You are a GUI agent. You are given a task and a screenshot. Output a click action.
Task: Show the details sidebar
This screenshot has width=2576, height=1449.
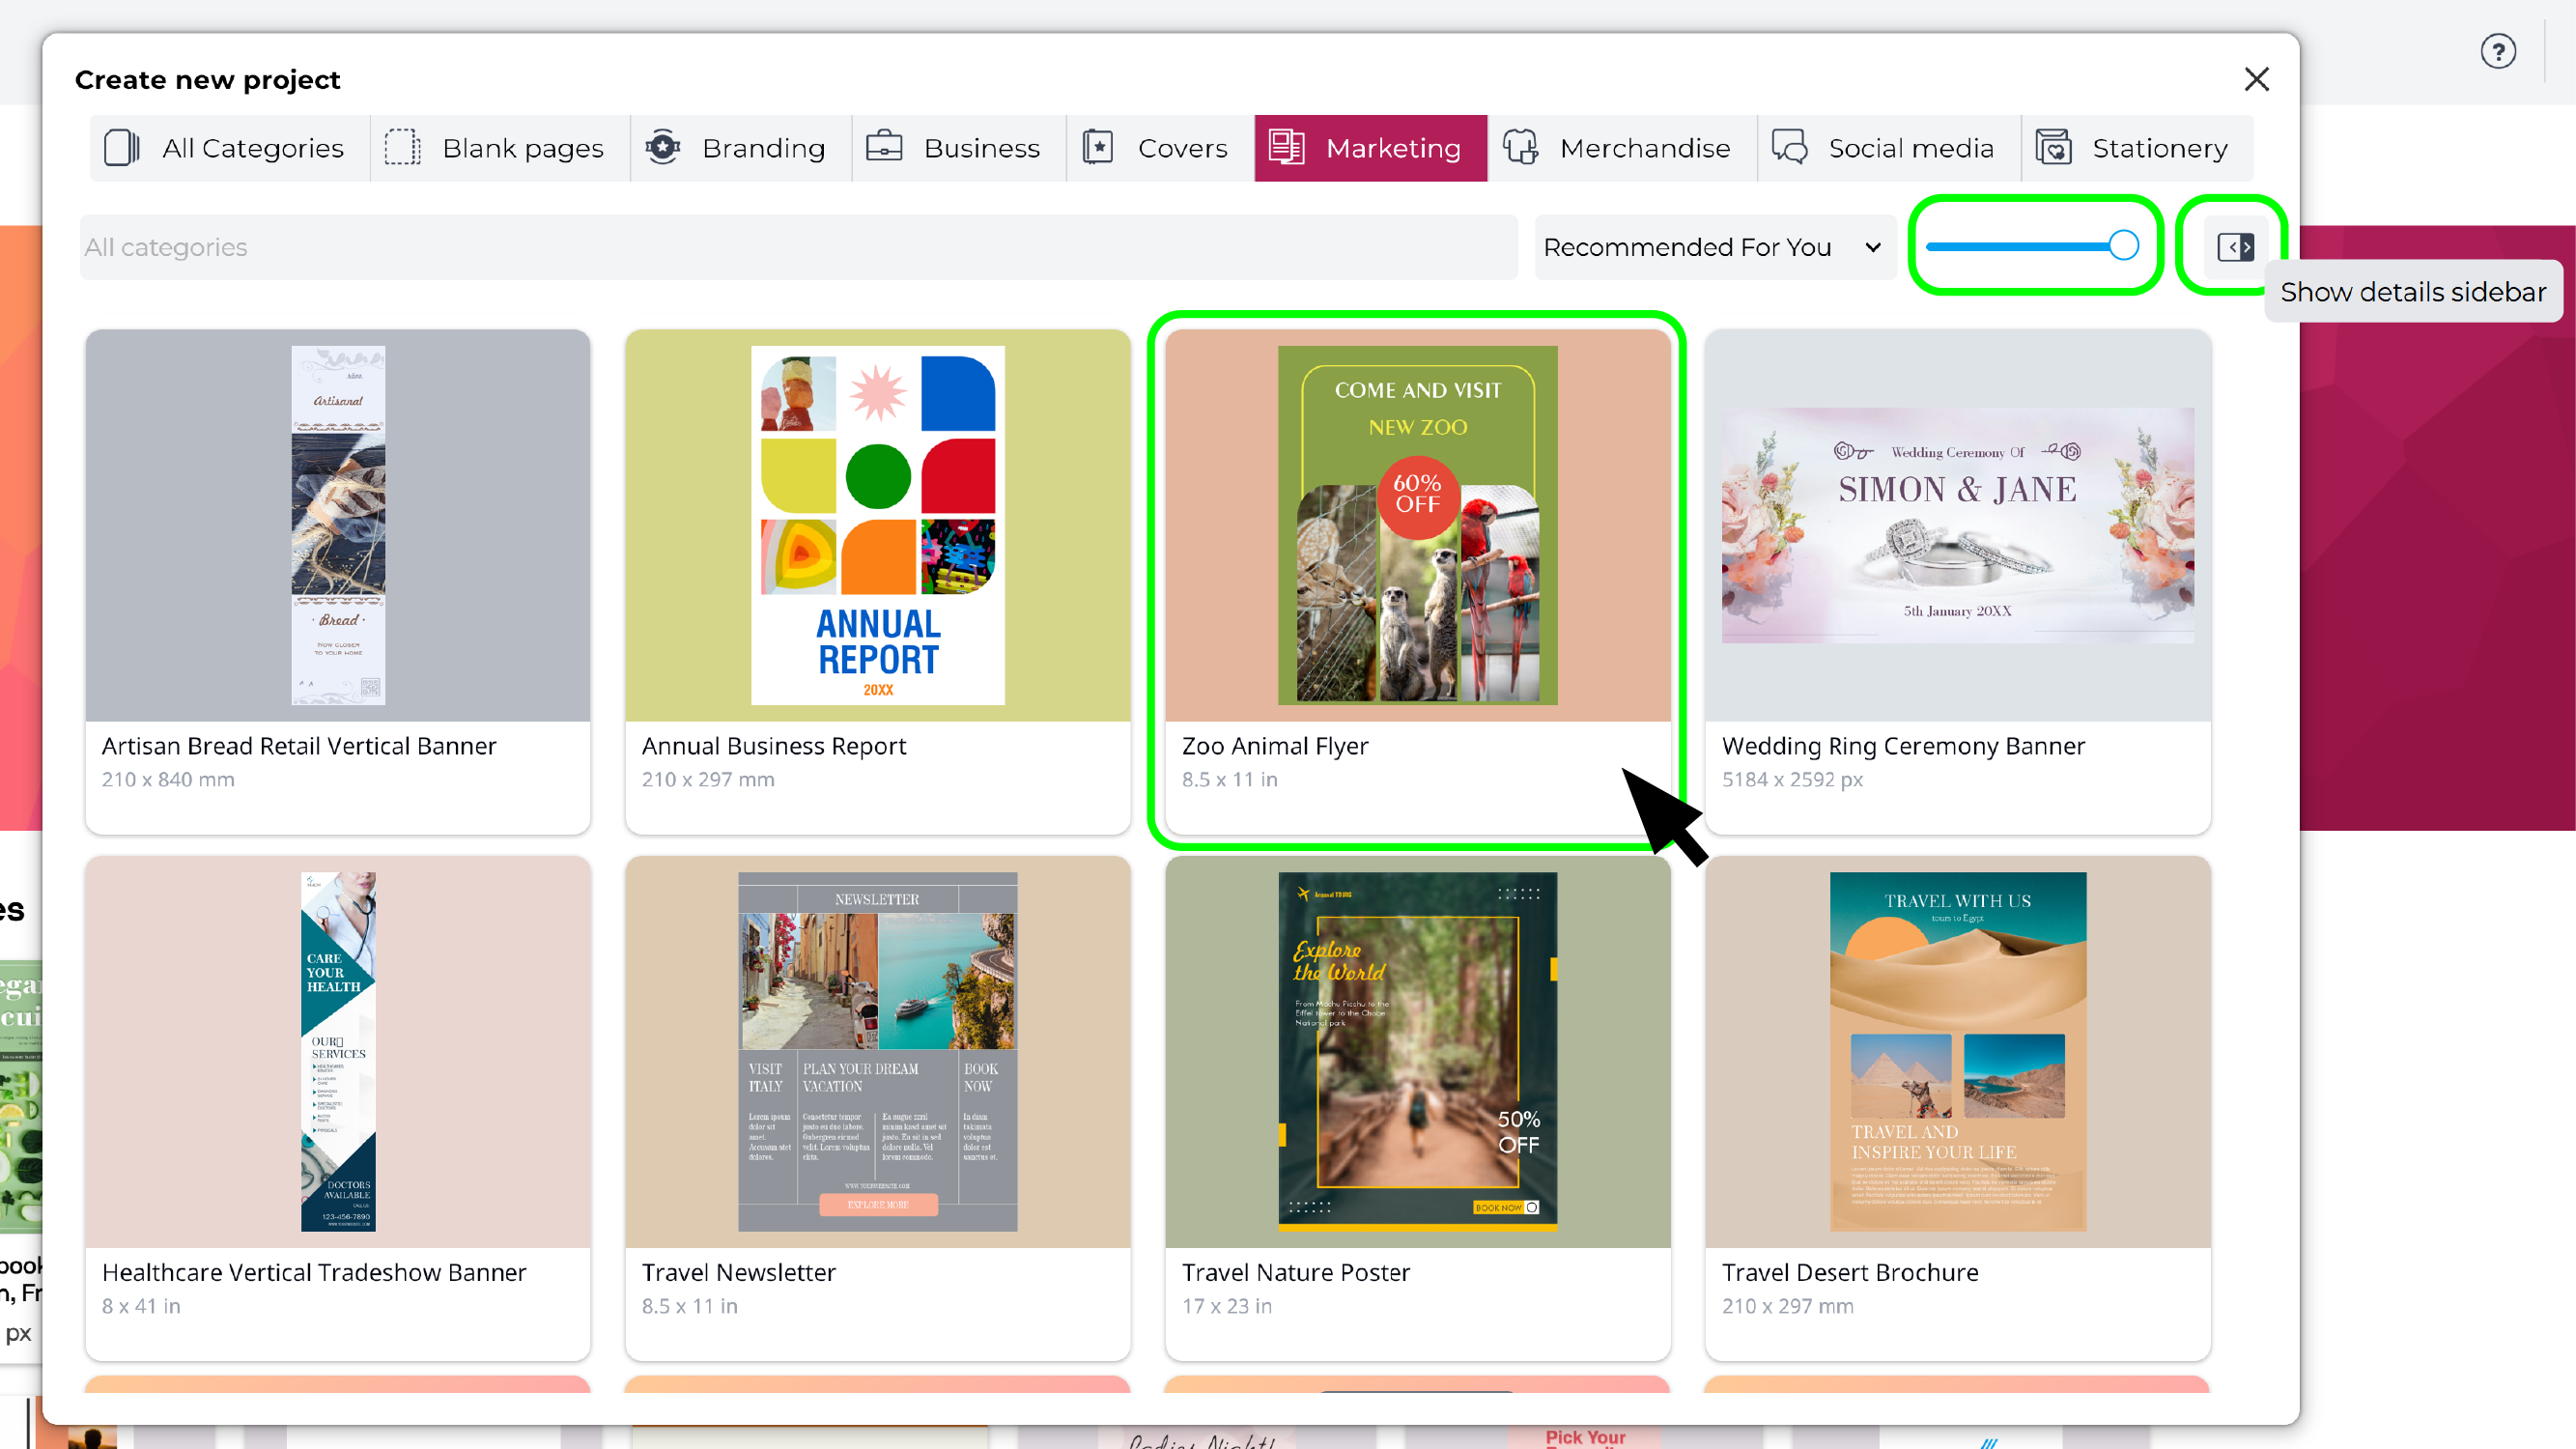(2235, 247)
